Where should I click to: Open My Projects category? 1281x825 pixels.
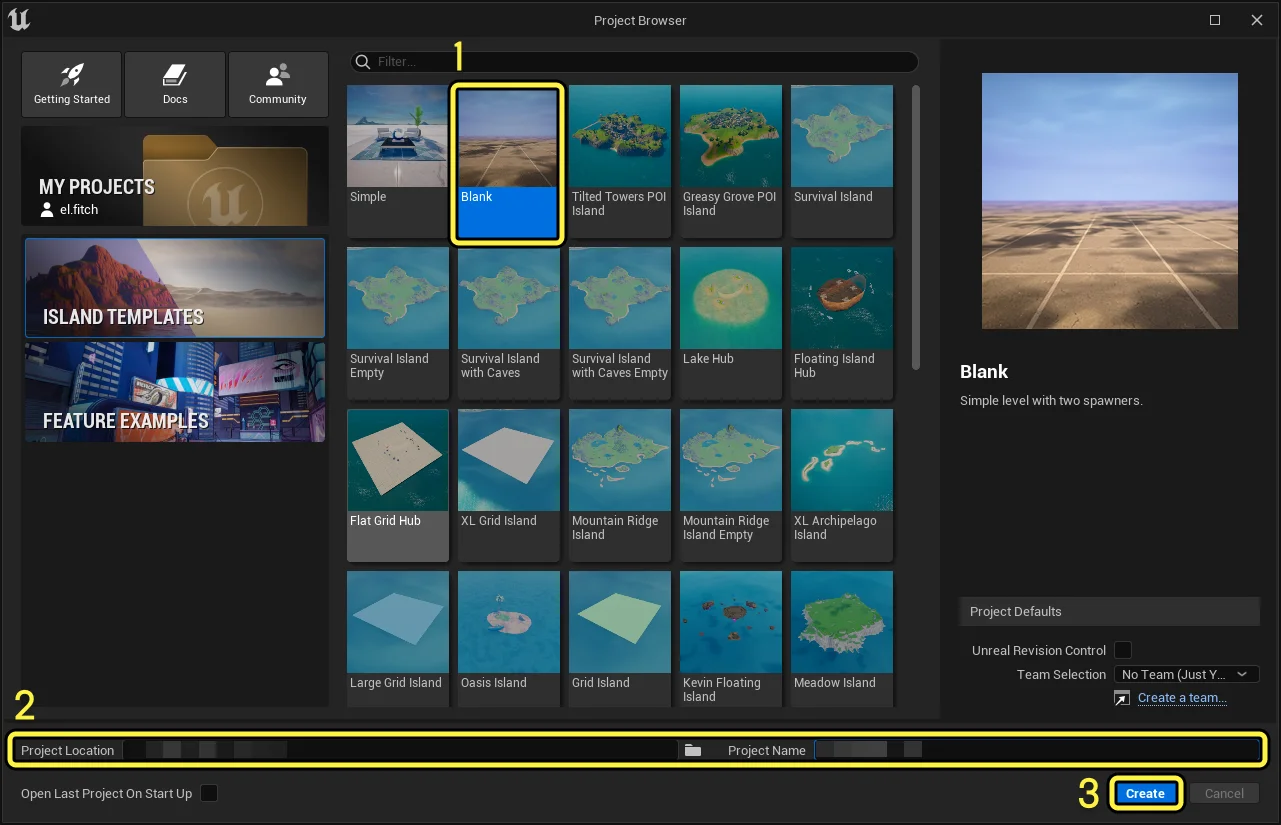[x=175, y=176]
